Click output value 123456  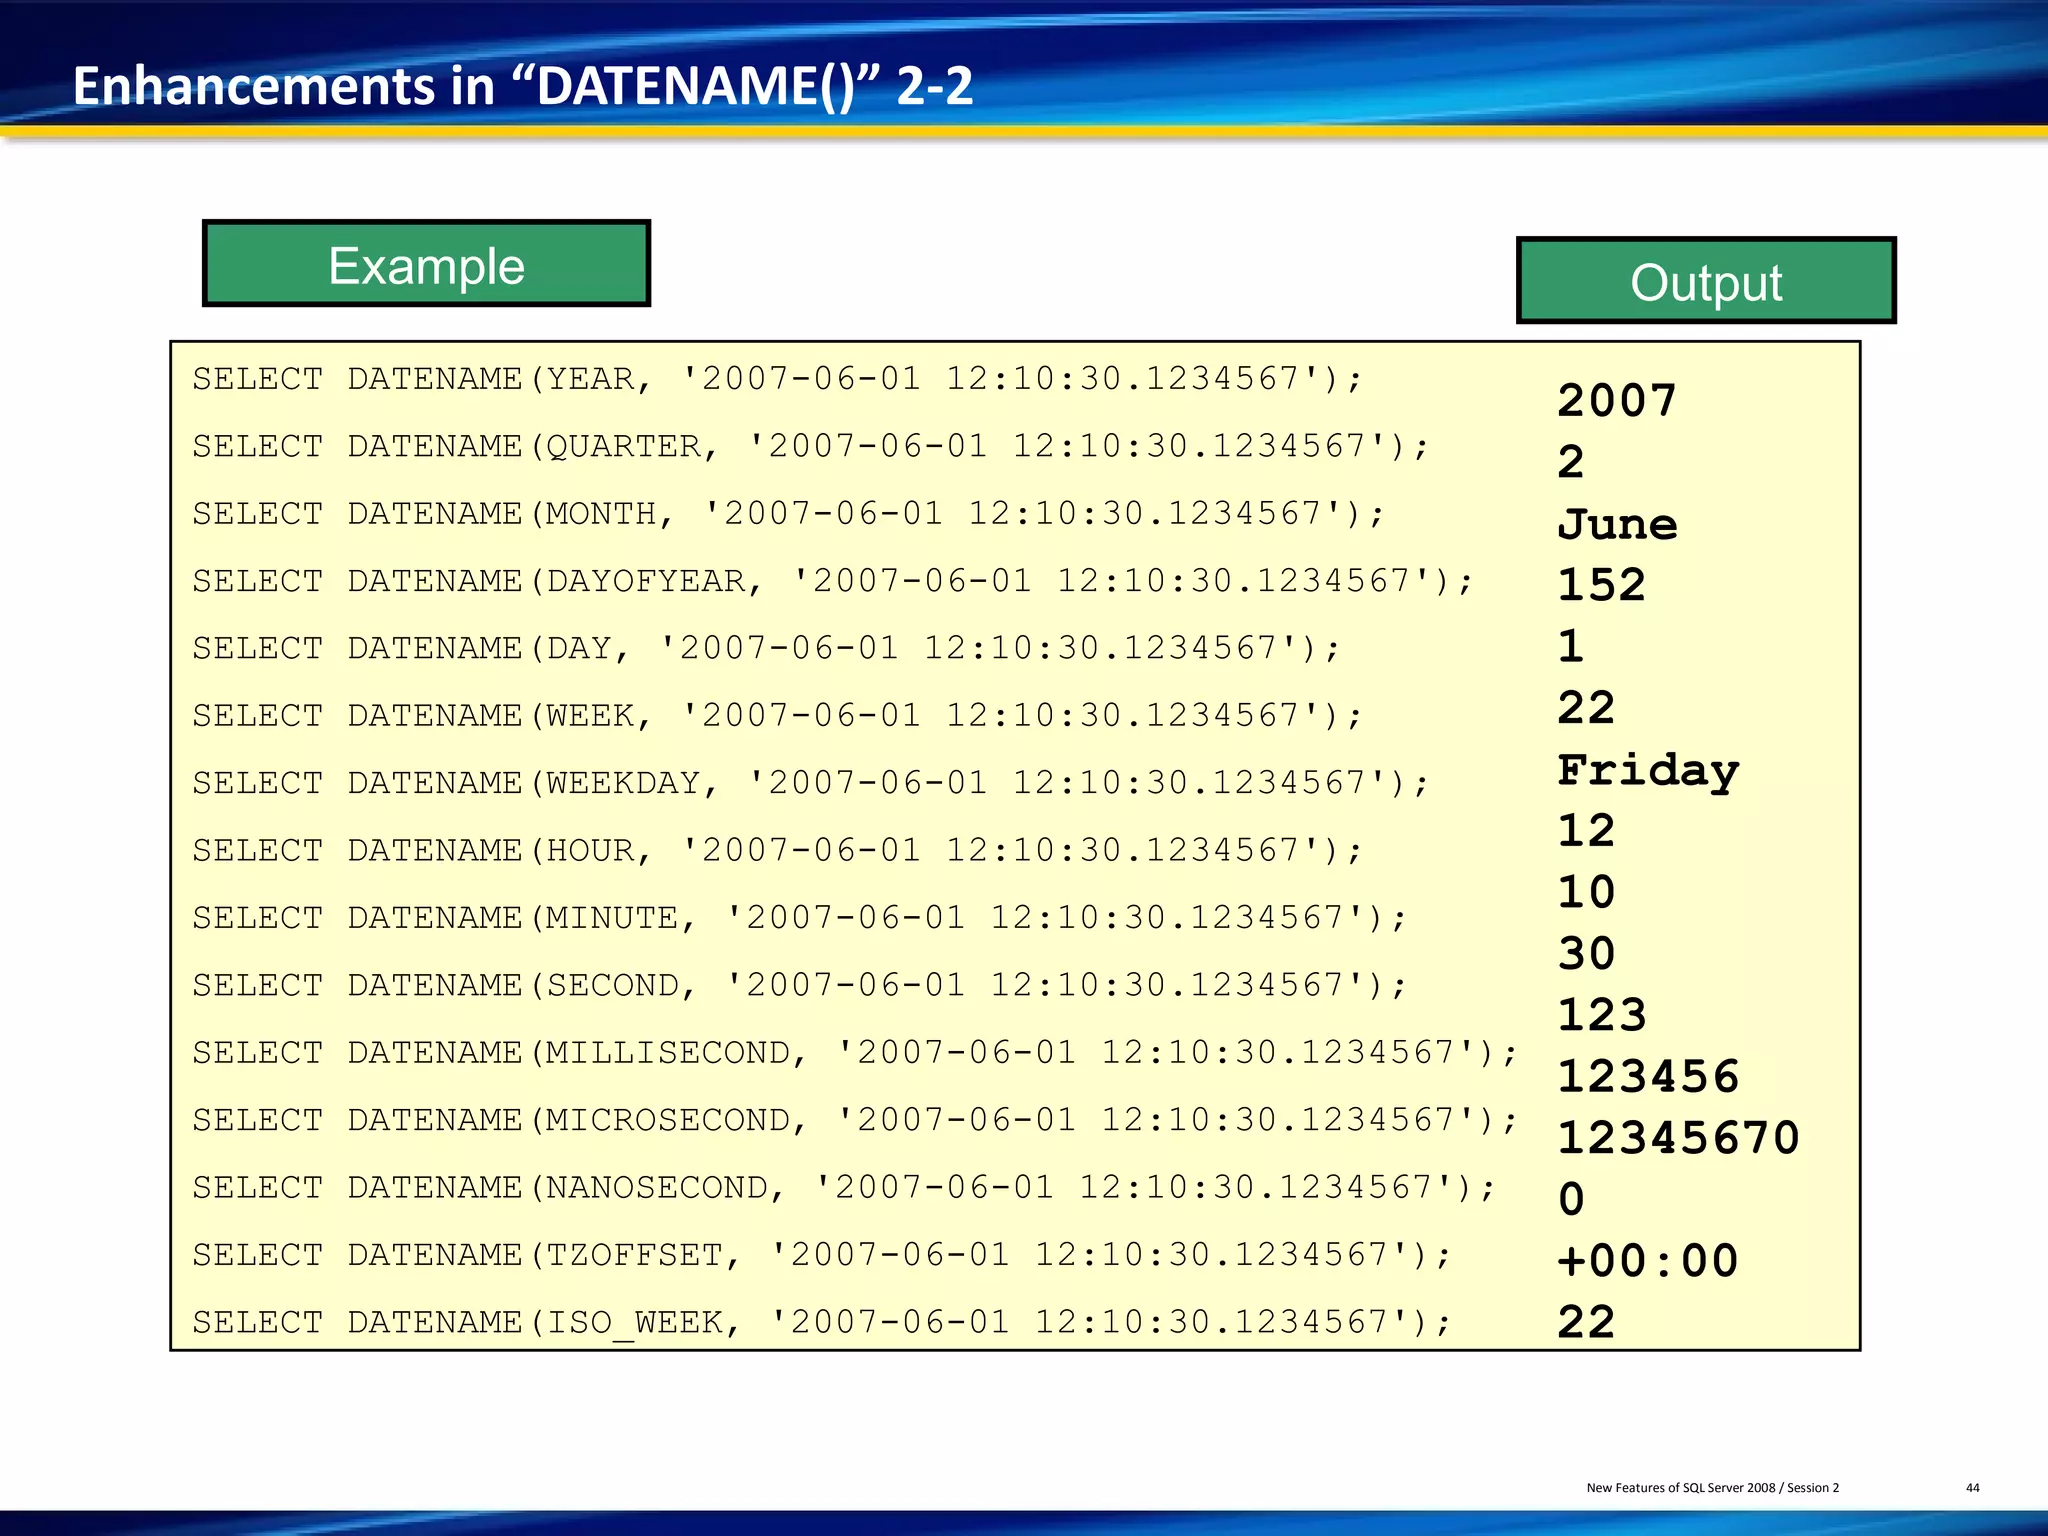(x=1648, y=1077)
